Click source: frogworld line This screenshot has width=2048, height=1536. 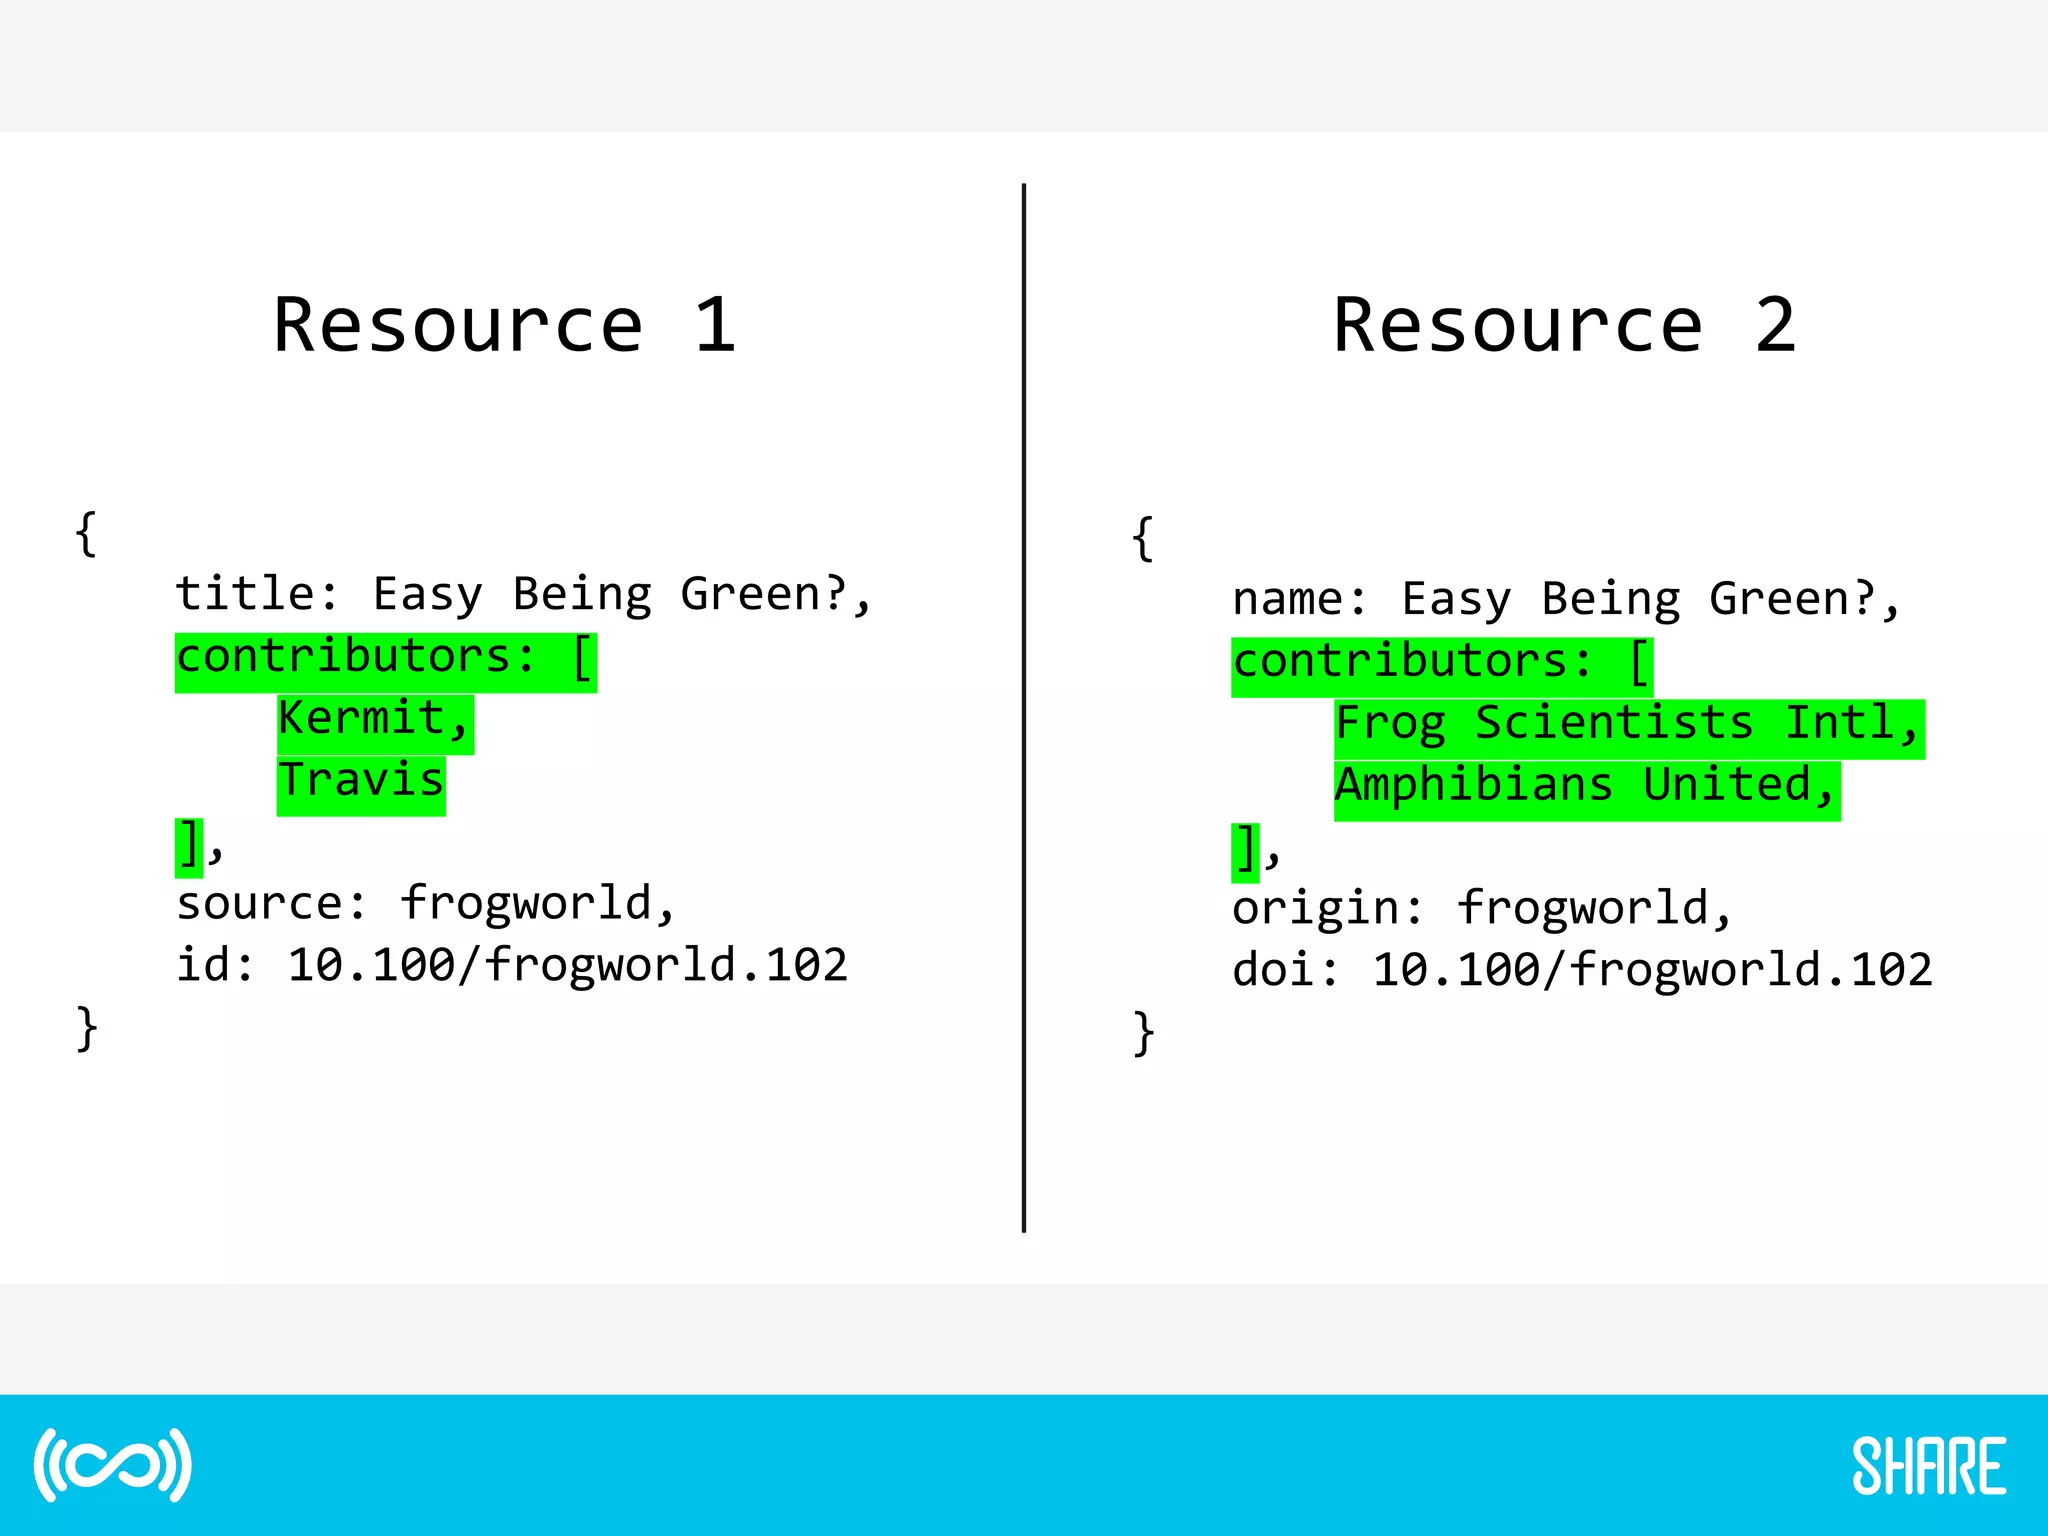click(426, 904)
